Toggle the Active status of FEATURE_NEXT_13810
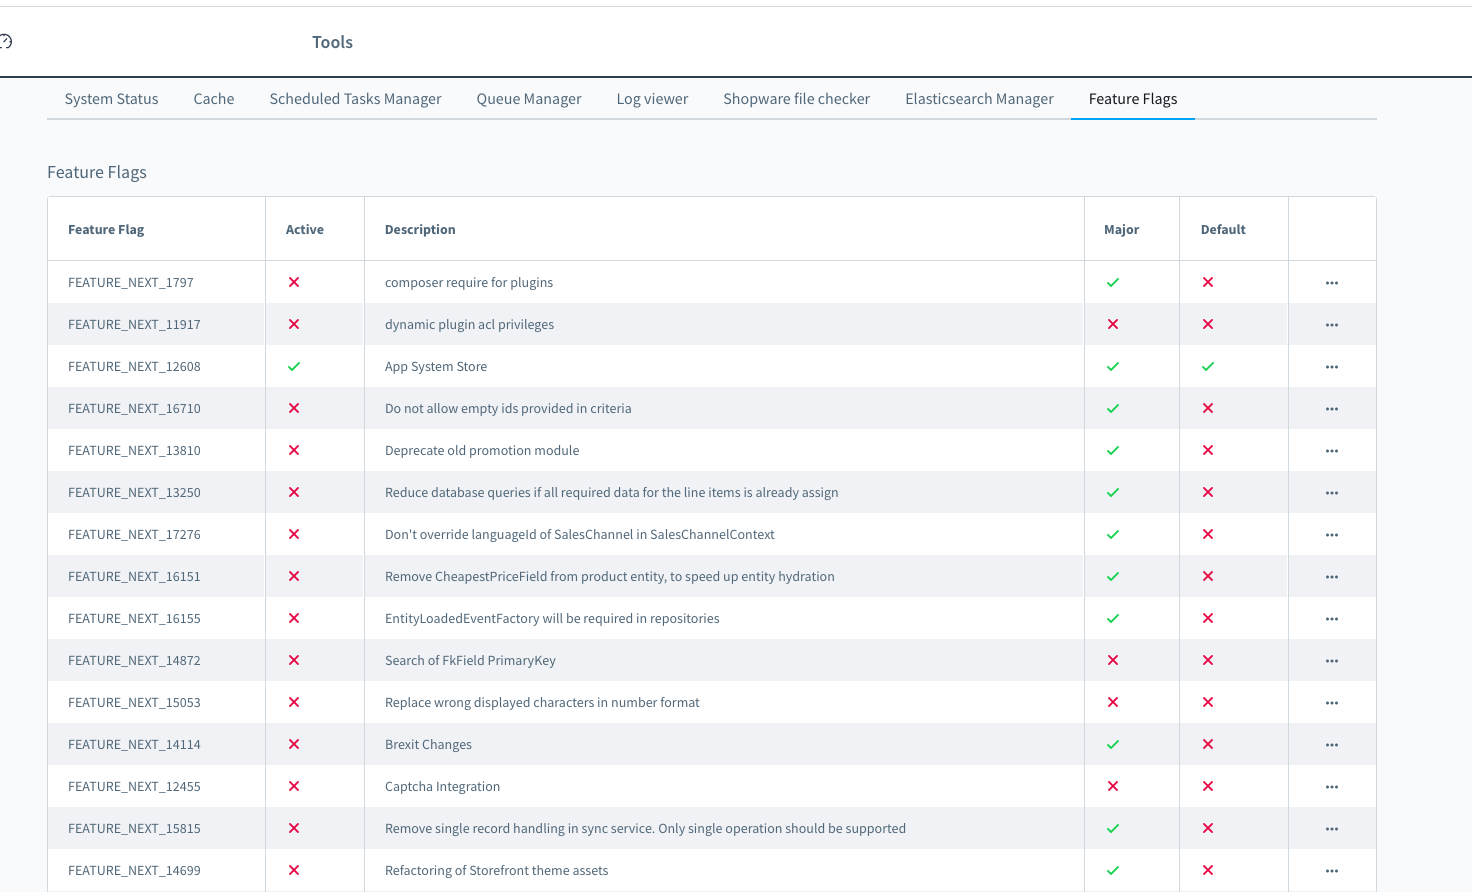The image size is (1472, 892). (x=294, y=451)
